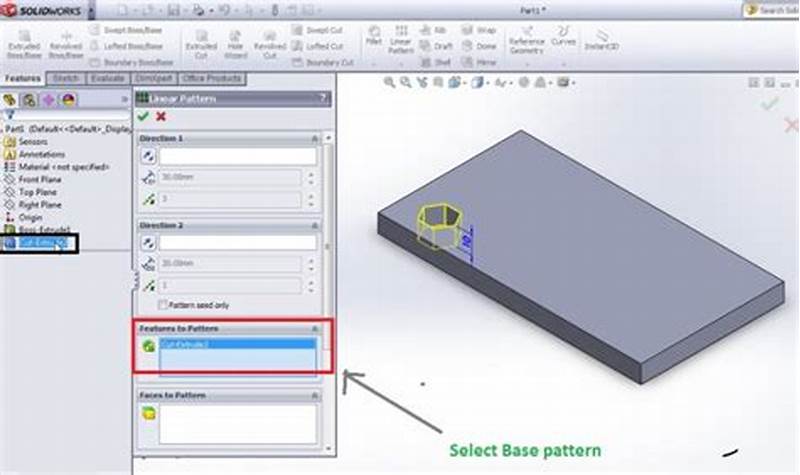Image resolution: width=800 pixels, height=475 pixels.
Task: Click the Revolved Boss/Base tool
Action: click(x=66, y=44)
